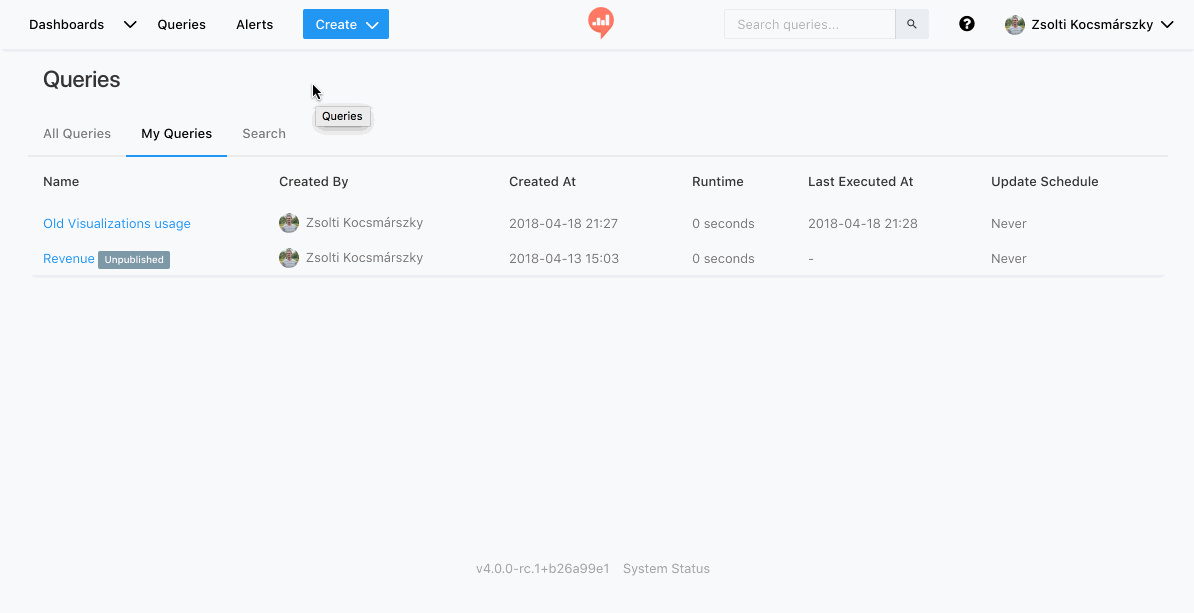Expand the Zsolti Kocsmárszky user menu
The height and width of the screenshot is (613, 1194).
(1091, 25)
